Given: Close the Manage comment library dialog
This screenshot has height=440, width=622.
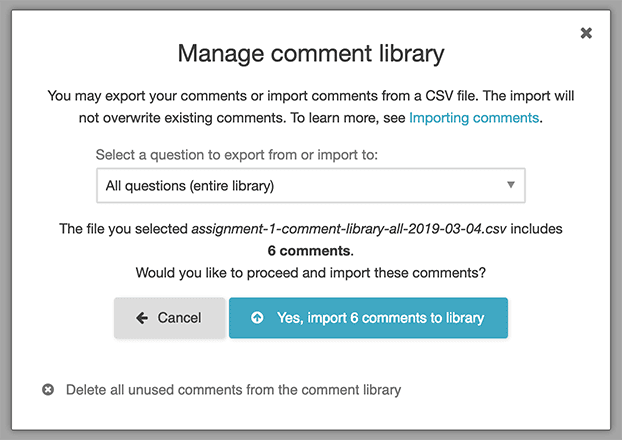Looking at the screenshot, I should 586,33.
